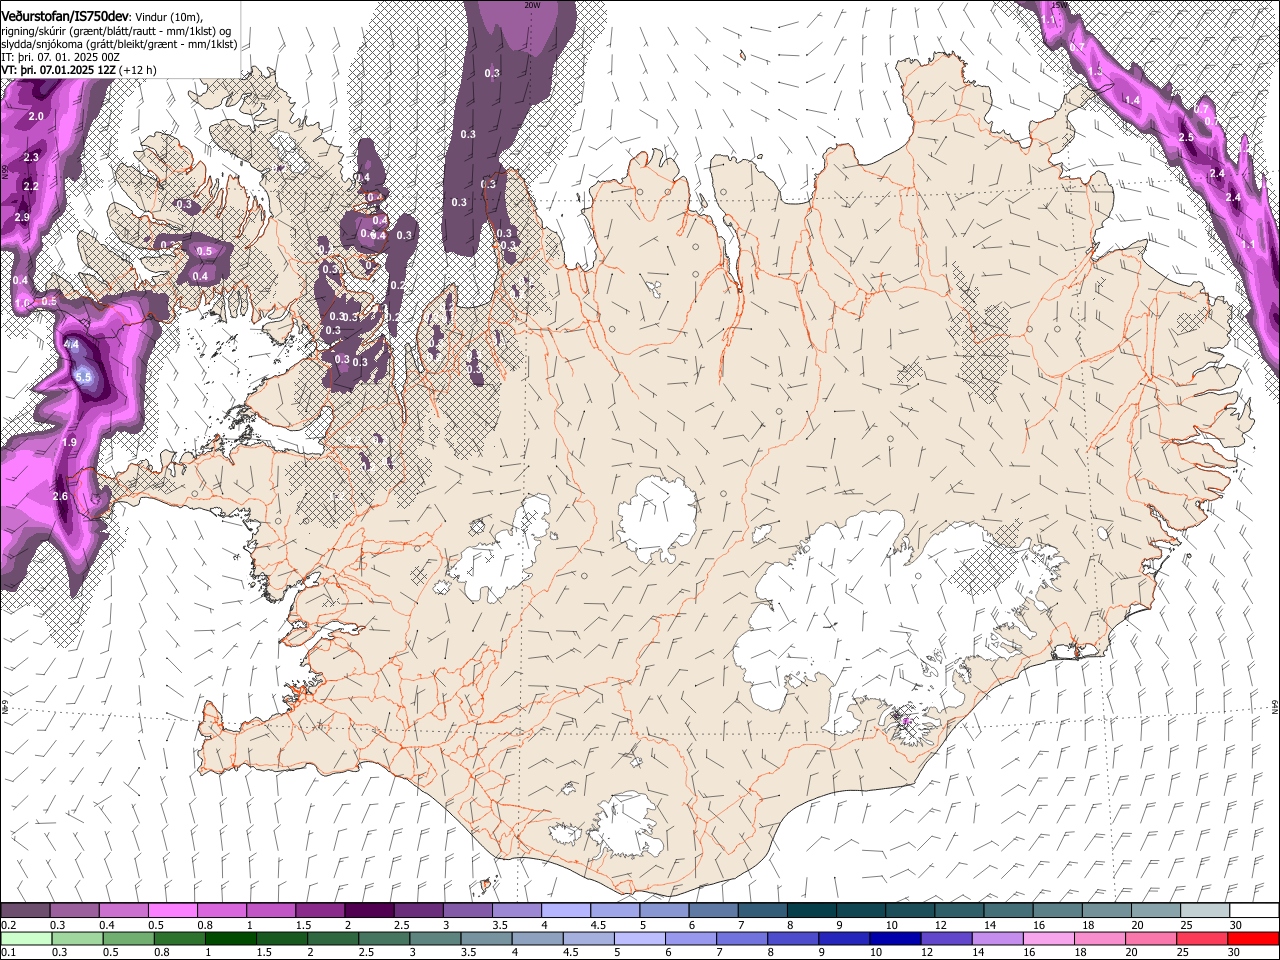Click the 2.0 value in the northwest sea
The height and width of the screenshot is (960, 1280).
36,117
